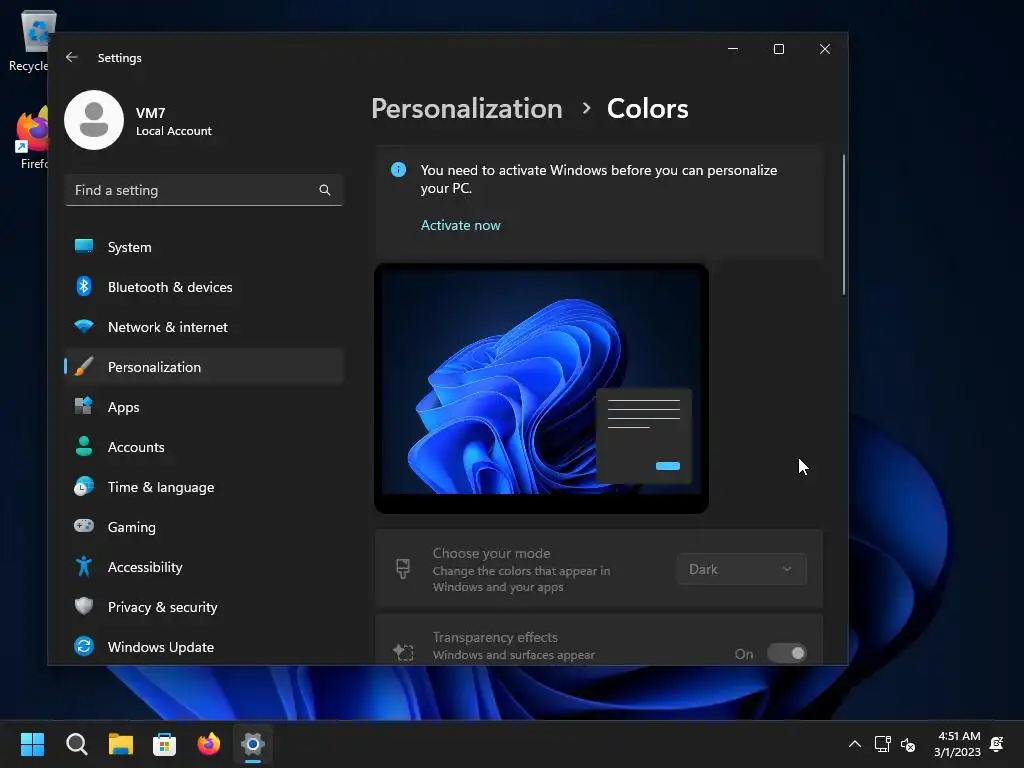Open the clock and date flyout

957,744
